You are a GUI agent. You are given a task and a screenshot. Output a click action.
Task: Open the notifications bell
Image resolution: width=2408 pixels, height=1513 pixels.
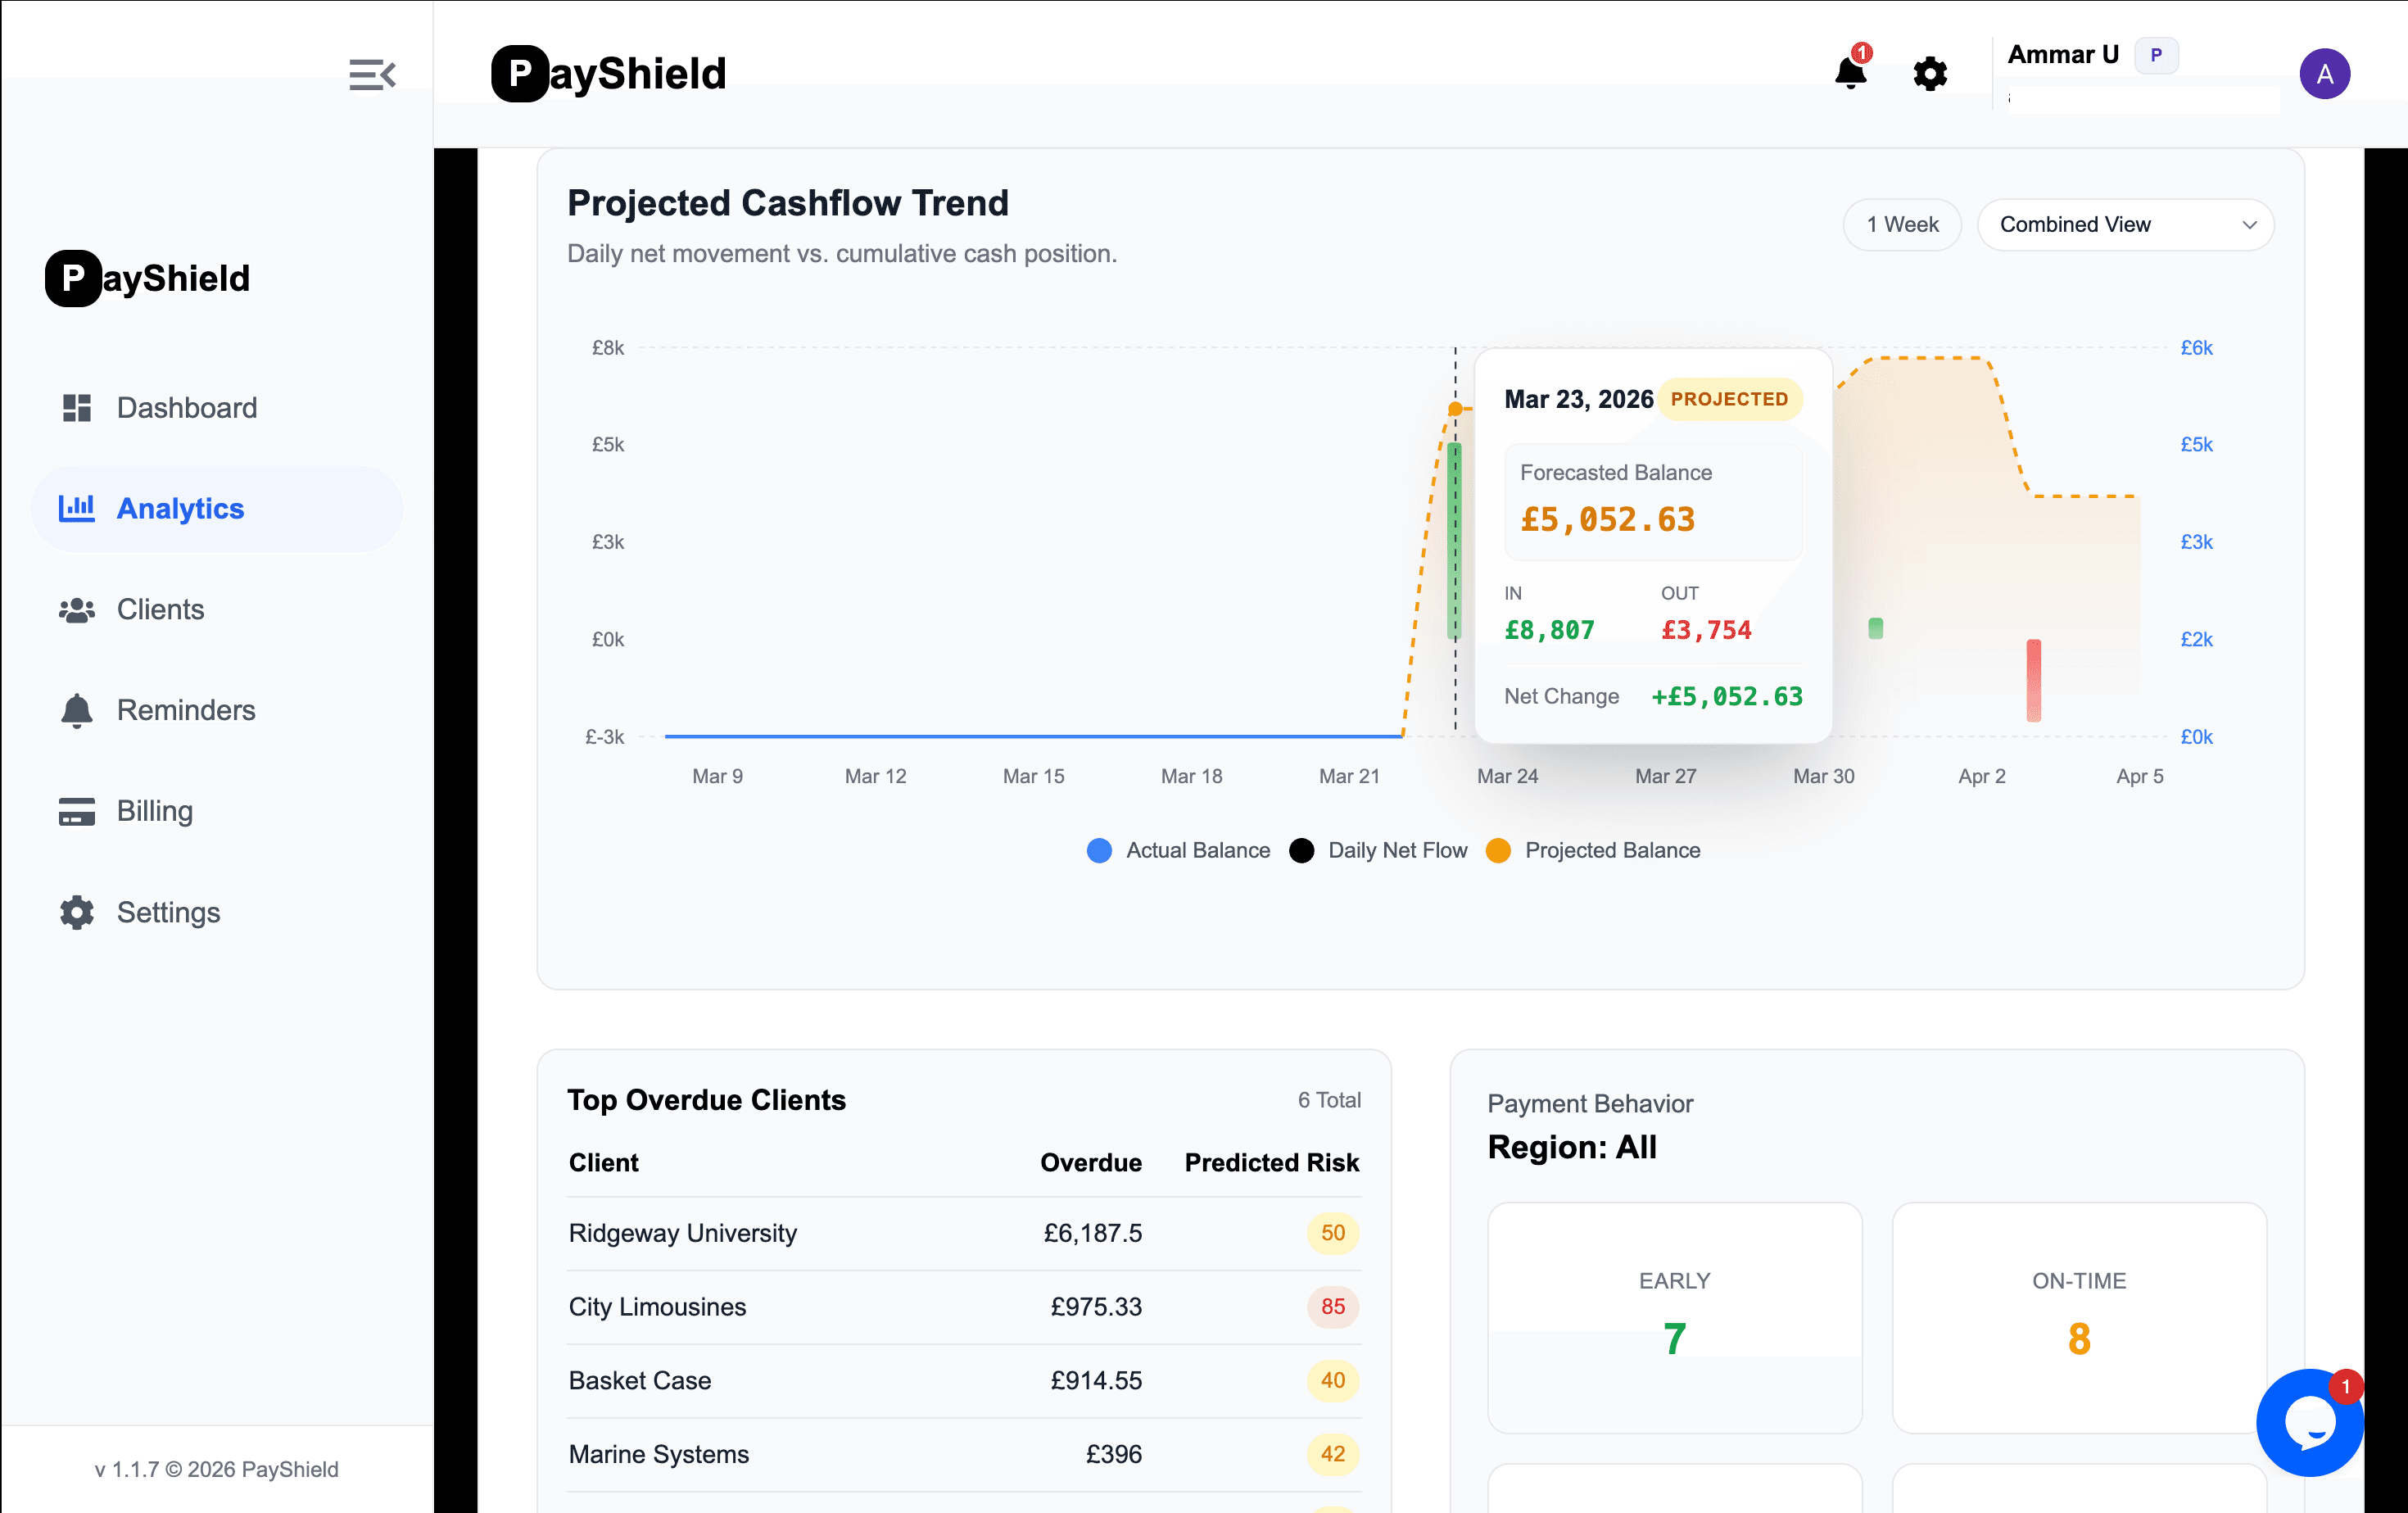coord(1850,73)
